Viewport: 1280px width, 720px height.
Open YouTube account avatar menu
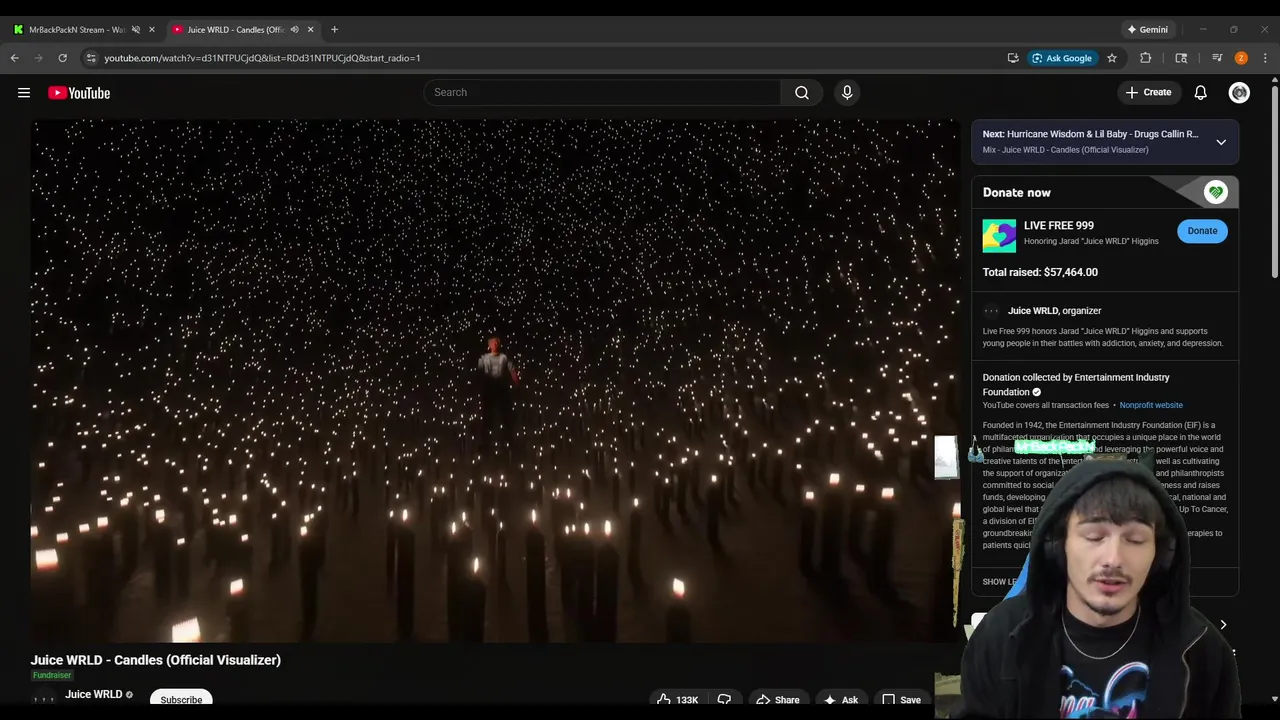pos(1239,93)
